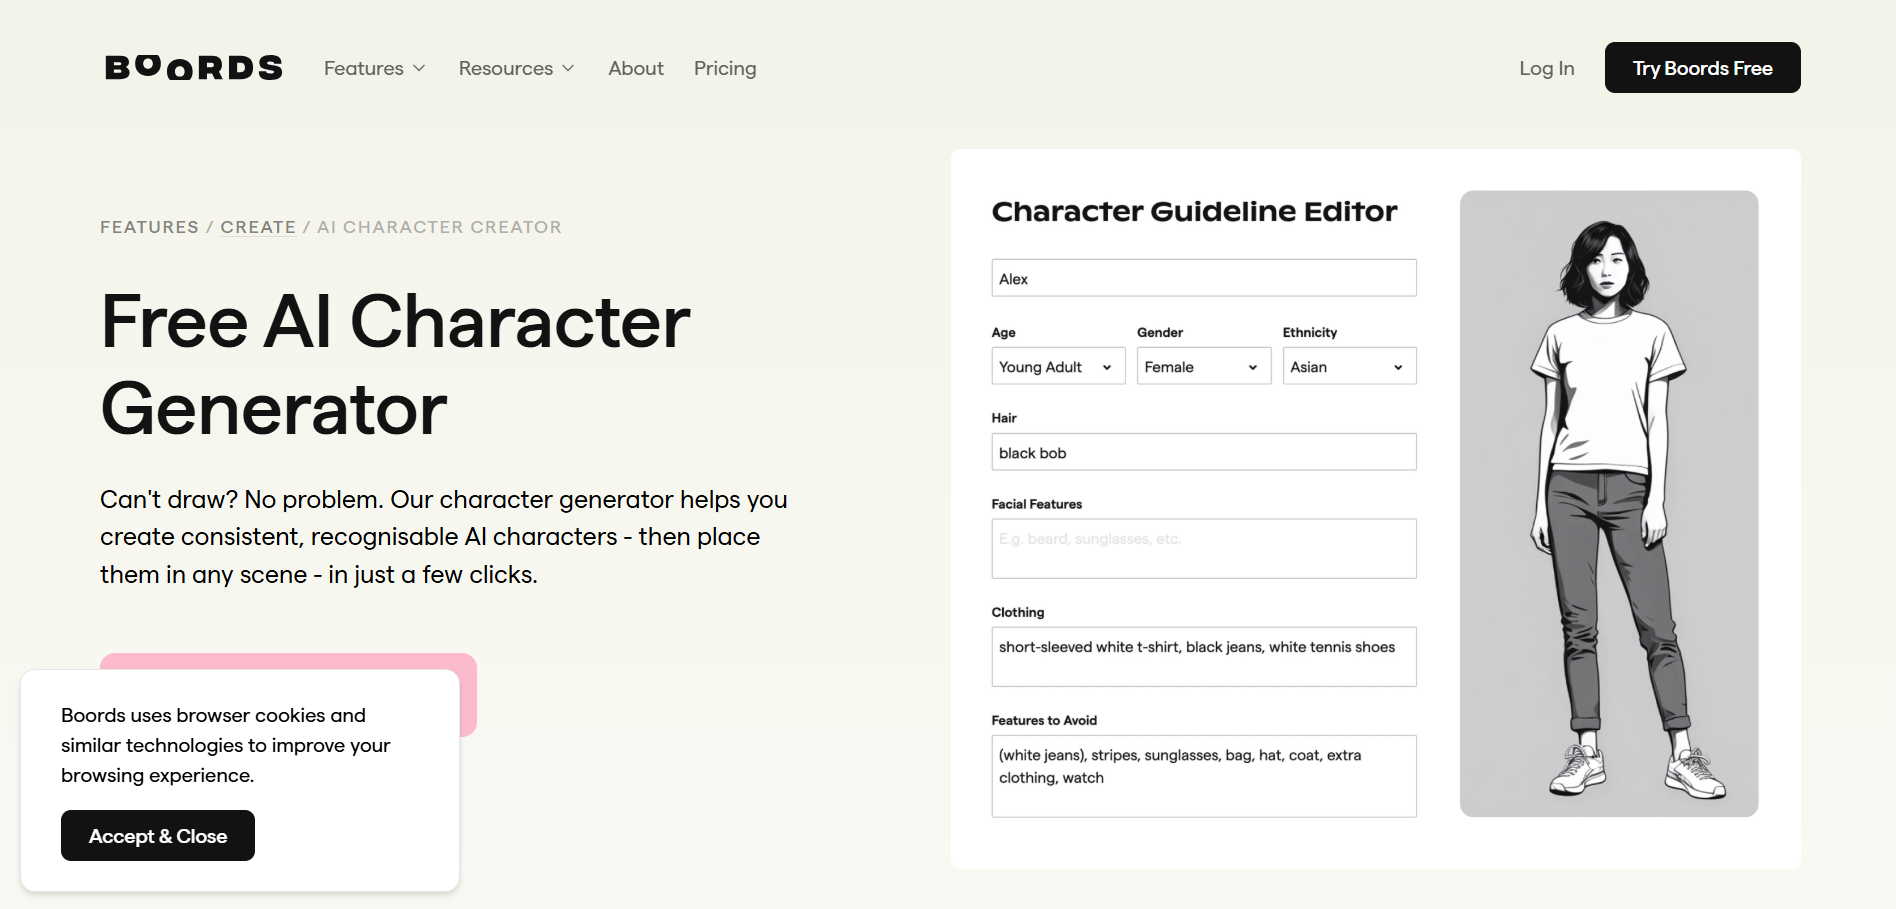Click the empty Facial Features text box
This screenshot has width=1896, height=909.
pyautogui.click(x=1203, y=548)
